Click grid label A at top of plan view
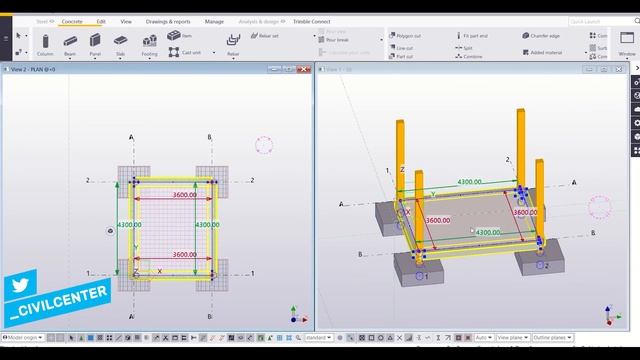Viewport: 640px width, 360px height. click(131, 137)
